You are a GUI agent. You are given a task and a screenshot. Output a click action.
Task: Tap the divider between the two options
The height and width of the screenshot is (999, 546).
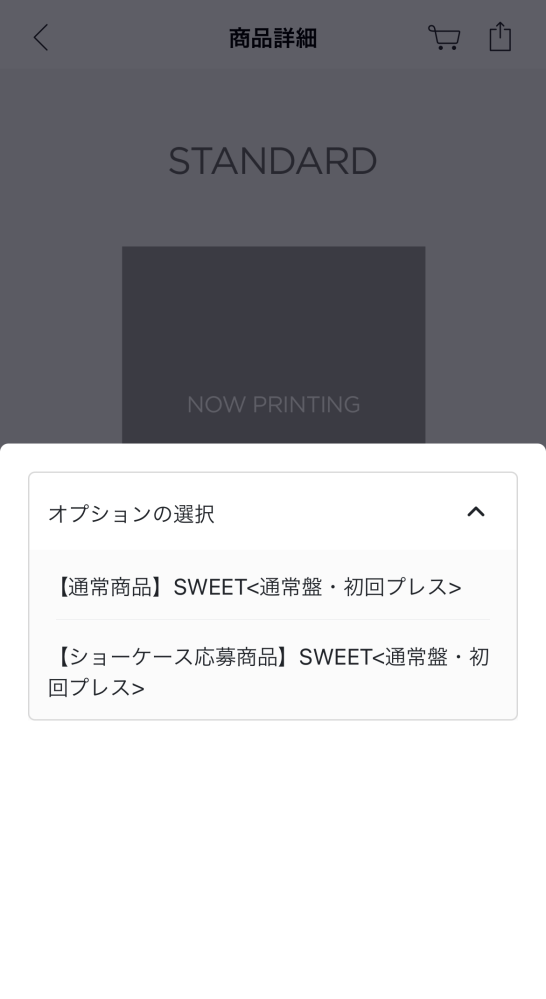click(273, 619)
